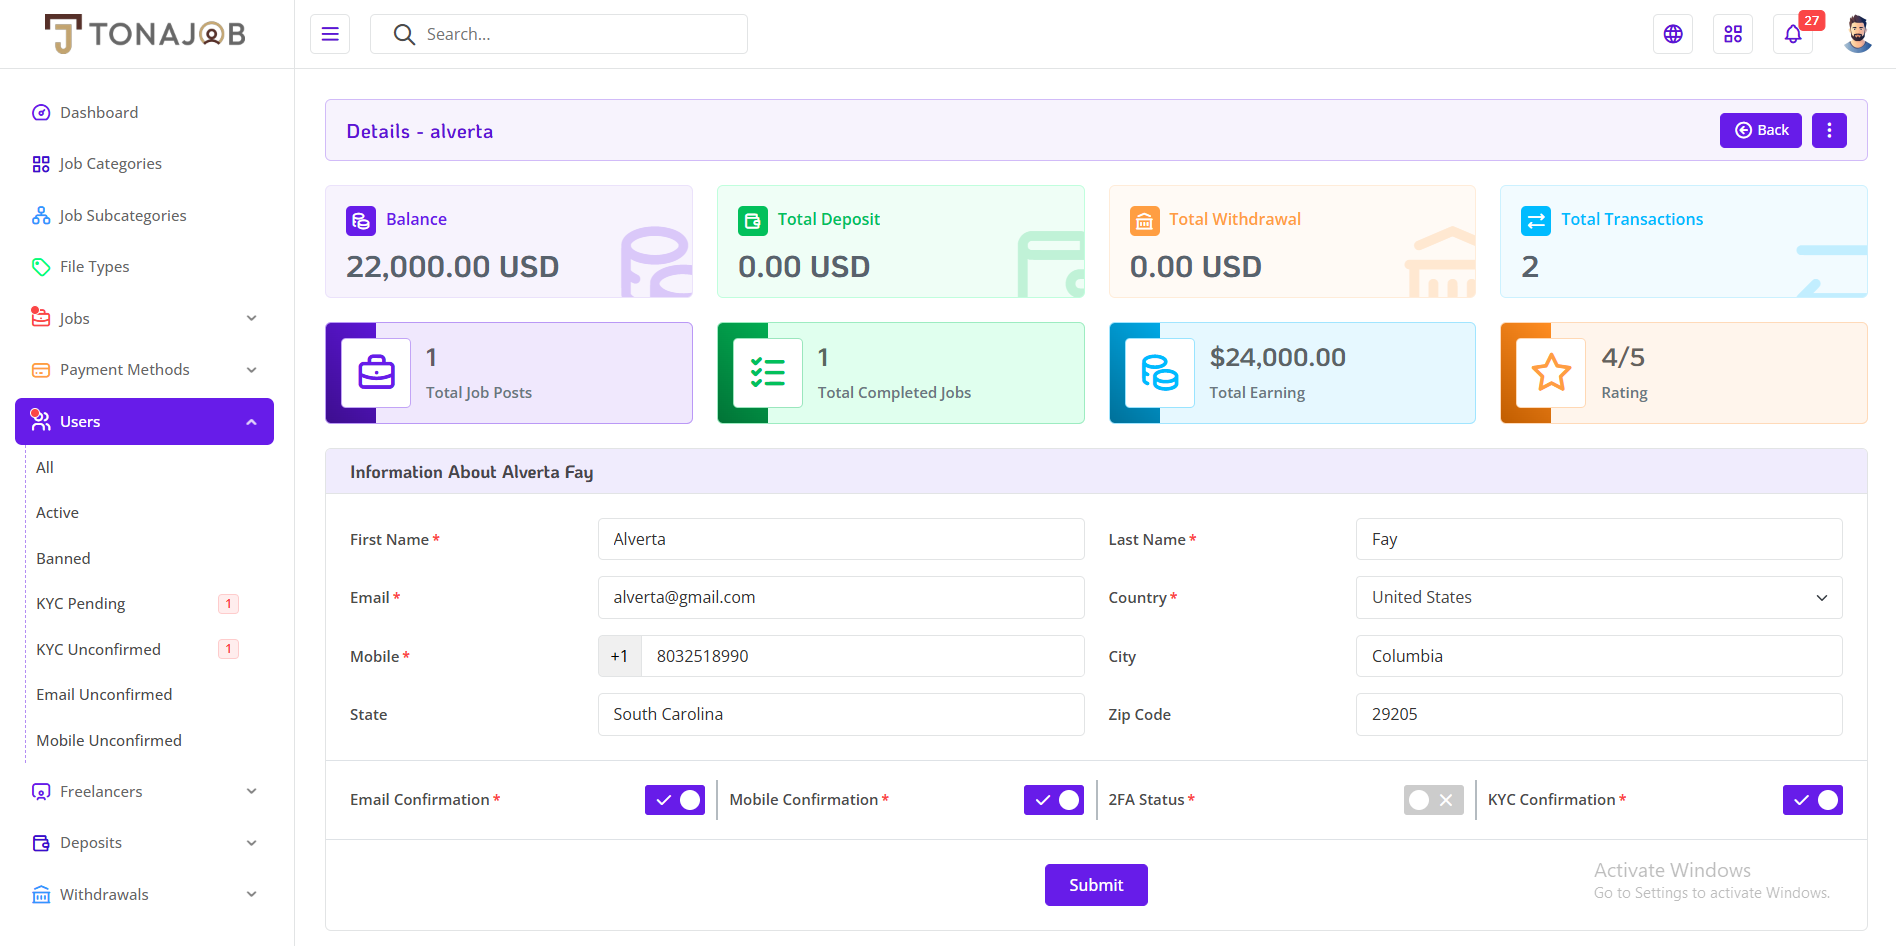The width and height of the screenshot is (1896, 946).
Task: Click the Rating star icon
Action: (x=1551, y=373)
